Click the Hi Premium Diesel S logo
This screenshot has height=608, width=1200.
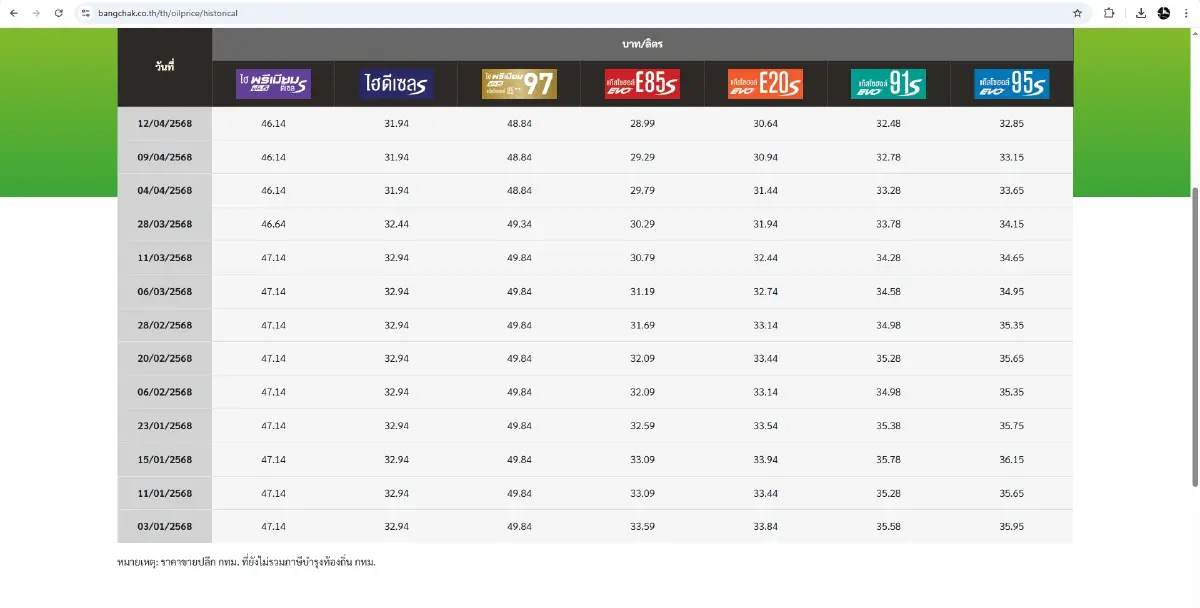point(273,84)
